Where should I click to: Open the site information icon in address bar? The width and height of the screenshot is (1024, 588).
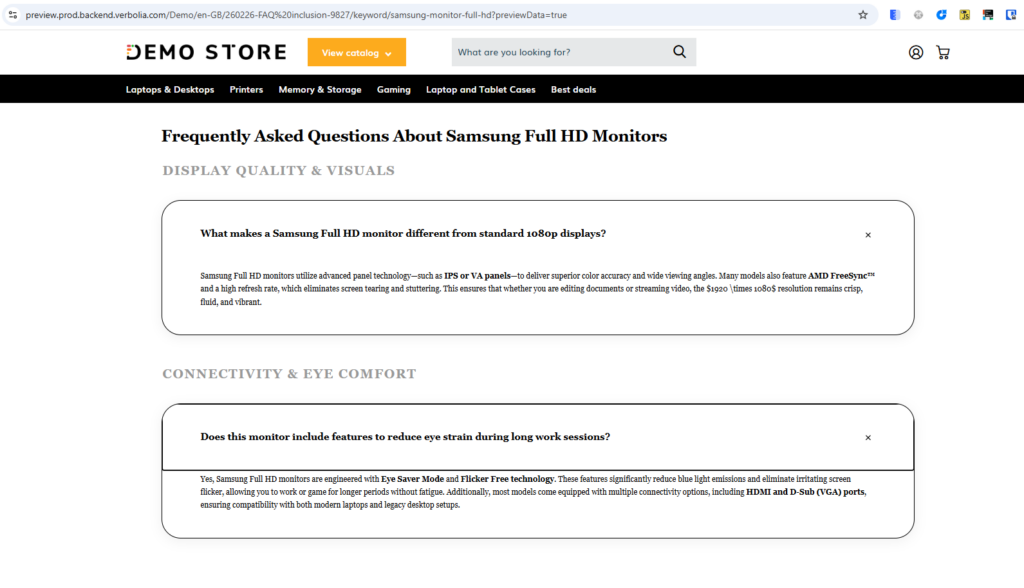pos(12,15)
